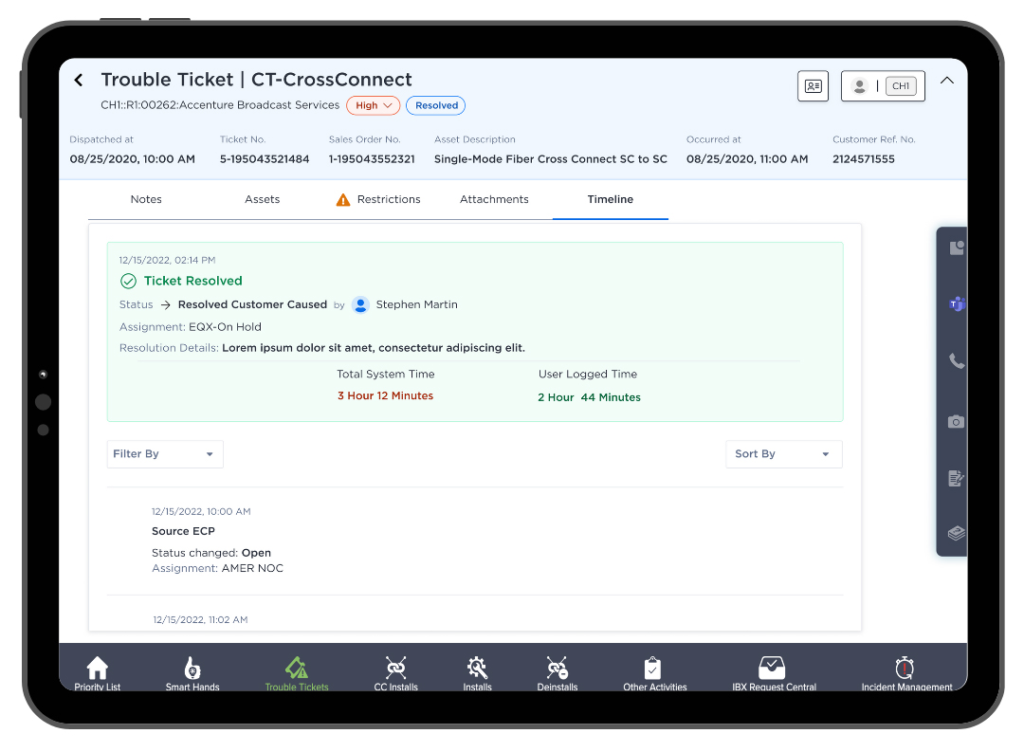Open CC Installs in bottom bar
Image resolution: width=1024 pixels, height=752 pixels.
click(x=396, y=673)
